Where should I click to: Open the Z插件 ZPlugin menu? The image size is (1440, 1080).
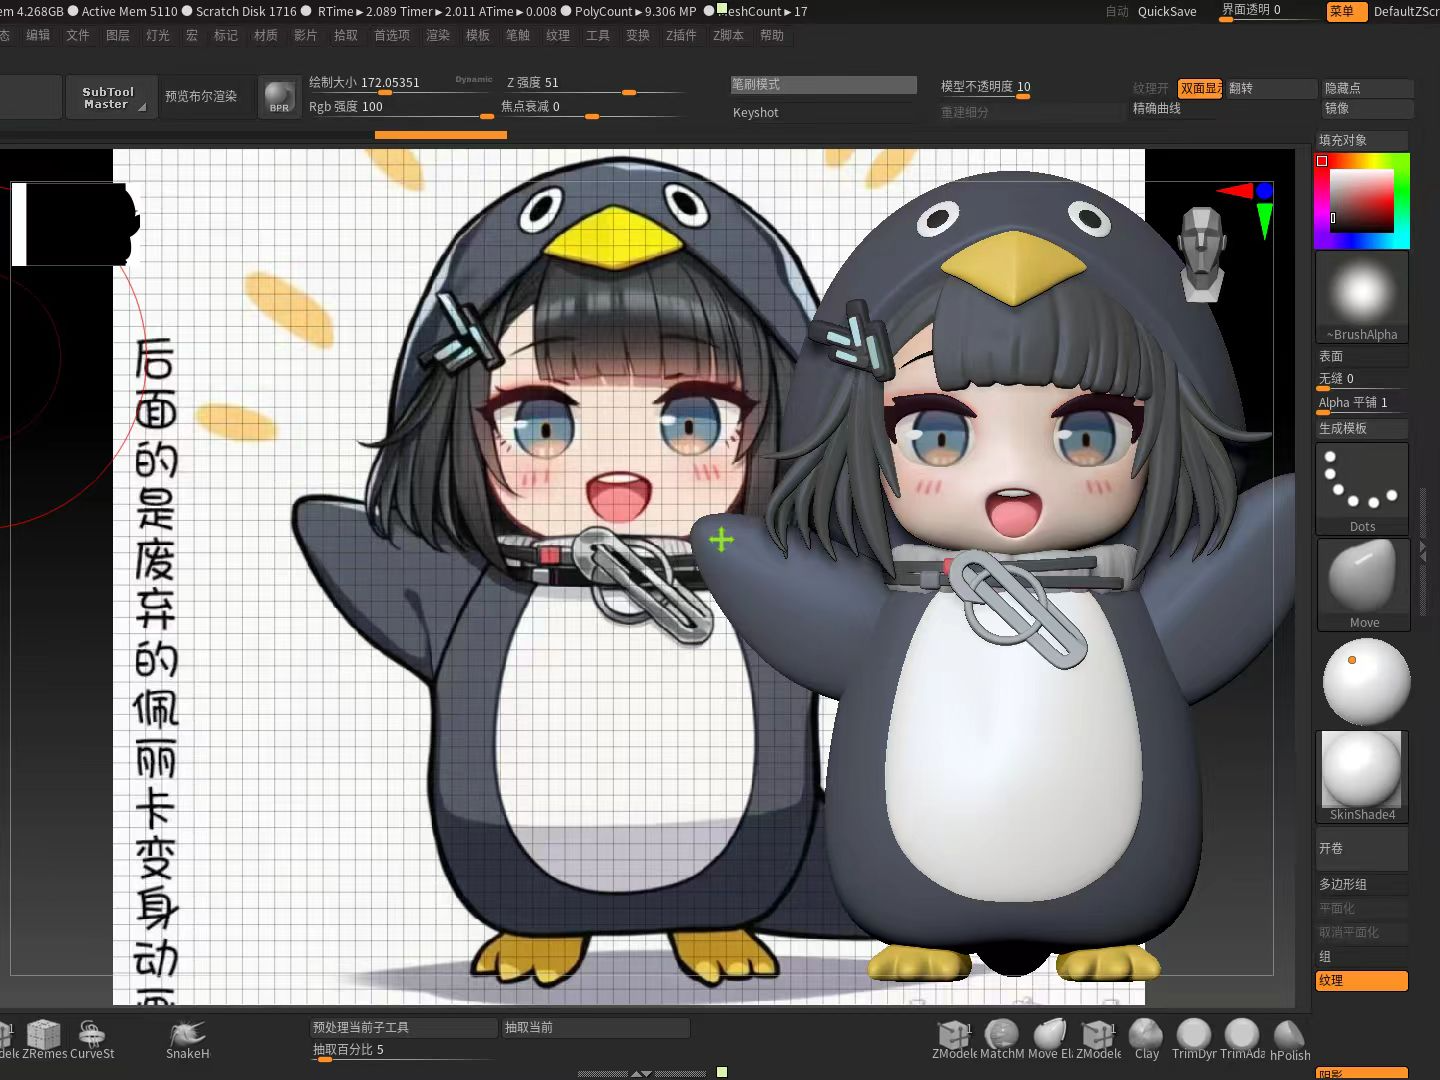click(x=681, y=35)
